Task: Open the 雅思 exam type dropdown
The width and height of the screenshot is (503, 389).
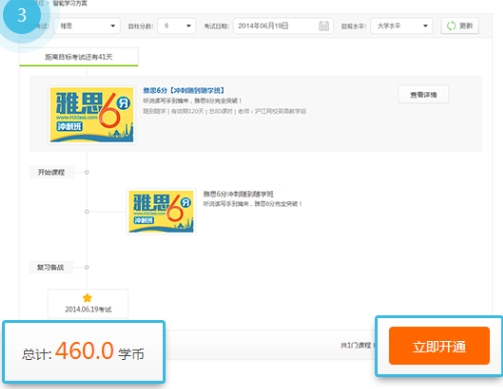Action: tap(87, 26)
